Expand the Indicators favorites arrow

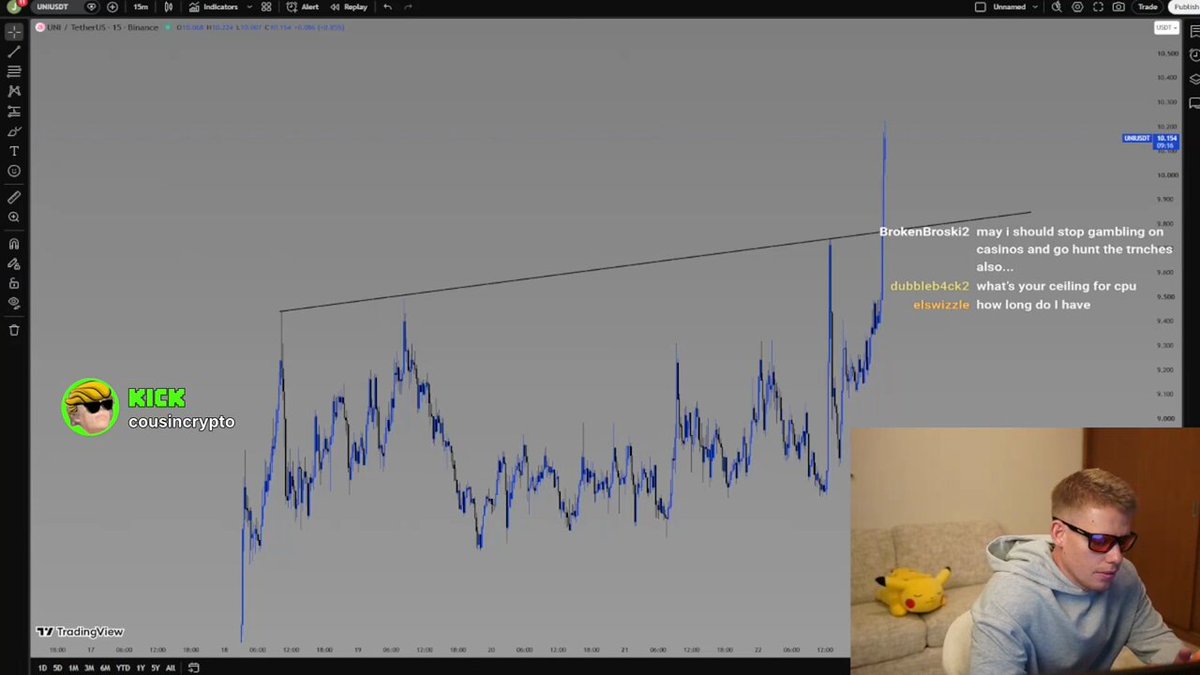pos(248,7)
